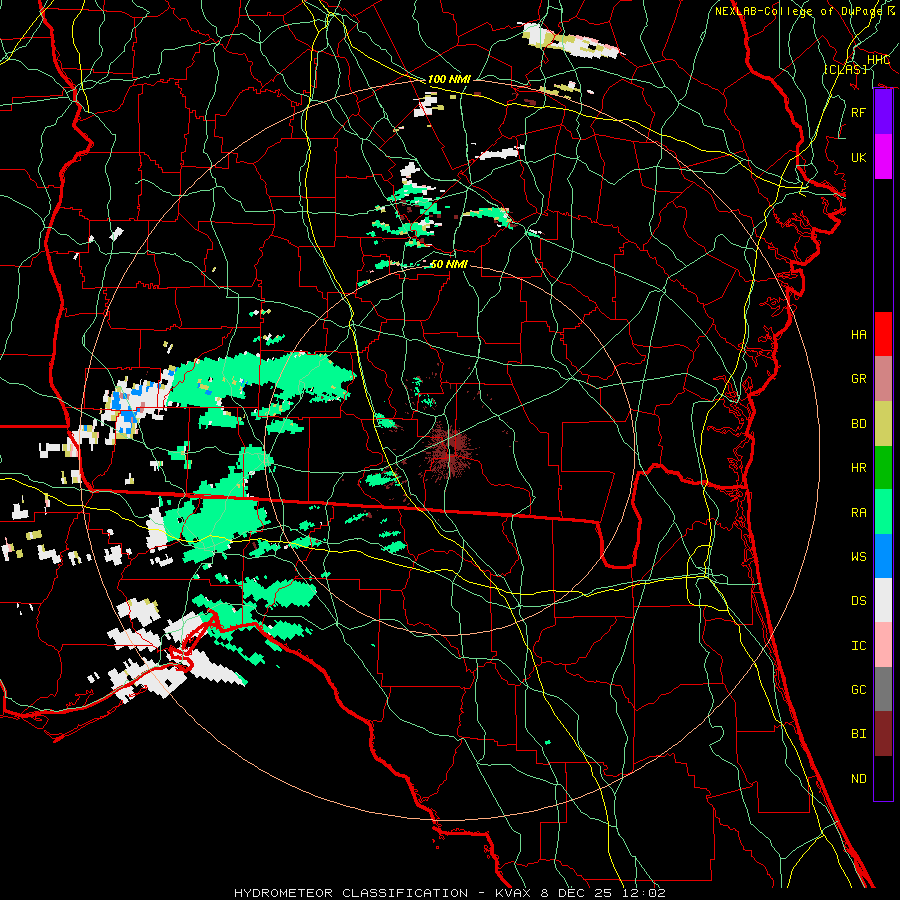Click the 'DS' legend label
This screenshot has width=900, height=900.
coord(859,601)
